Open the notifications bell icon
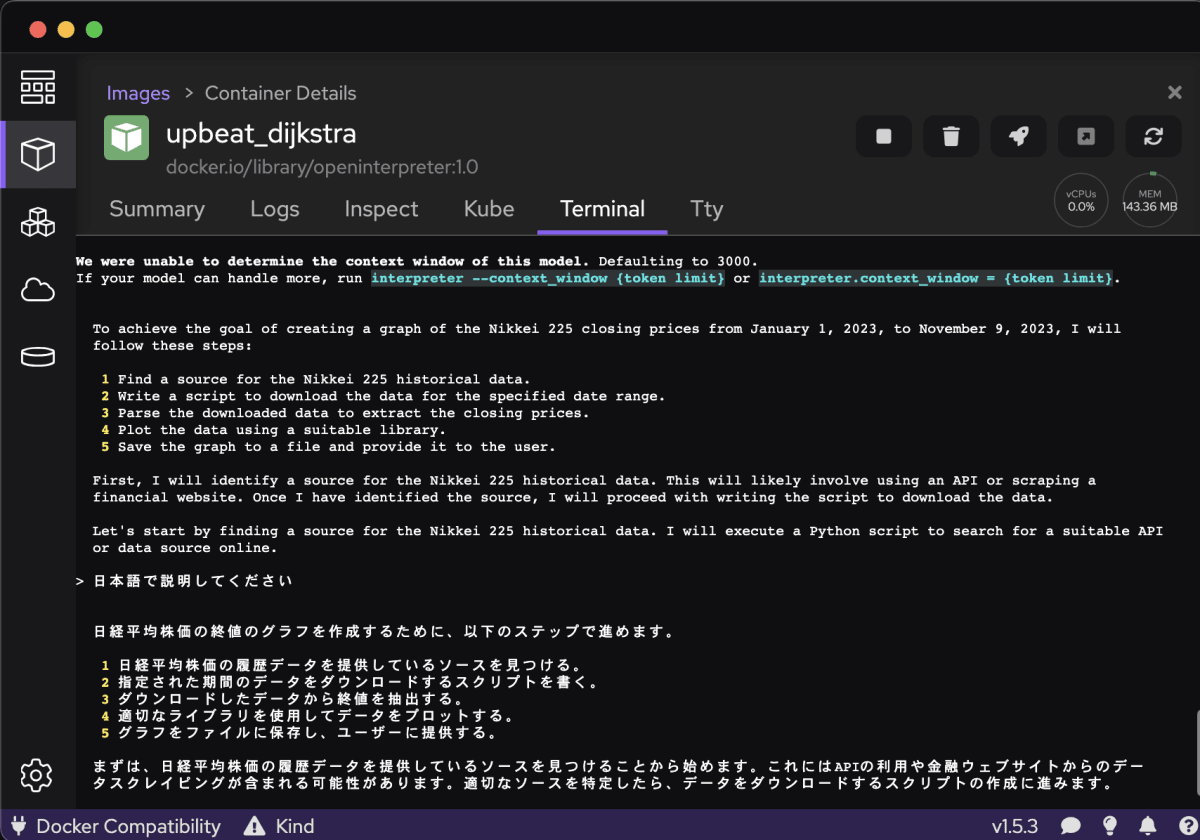The height and width of the screenshot is (840, 1200). (1149, 826)
